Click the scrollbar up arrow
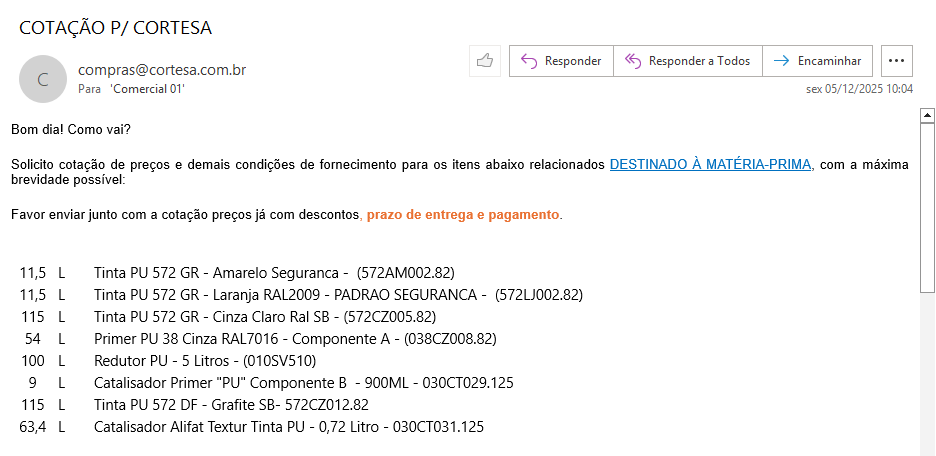Screen dimensions: 936x456 click(x=927, y=115)
